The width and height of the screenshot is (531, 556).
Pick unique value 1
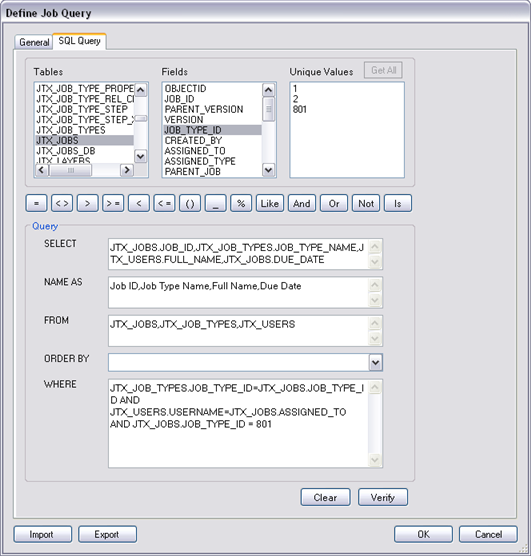(x=295, y=89)
